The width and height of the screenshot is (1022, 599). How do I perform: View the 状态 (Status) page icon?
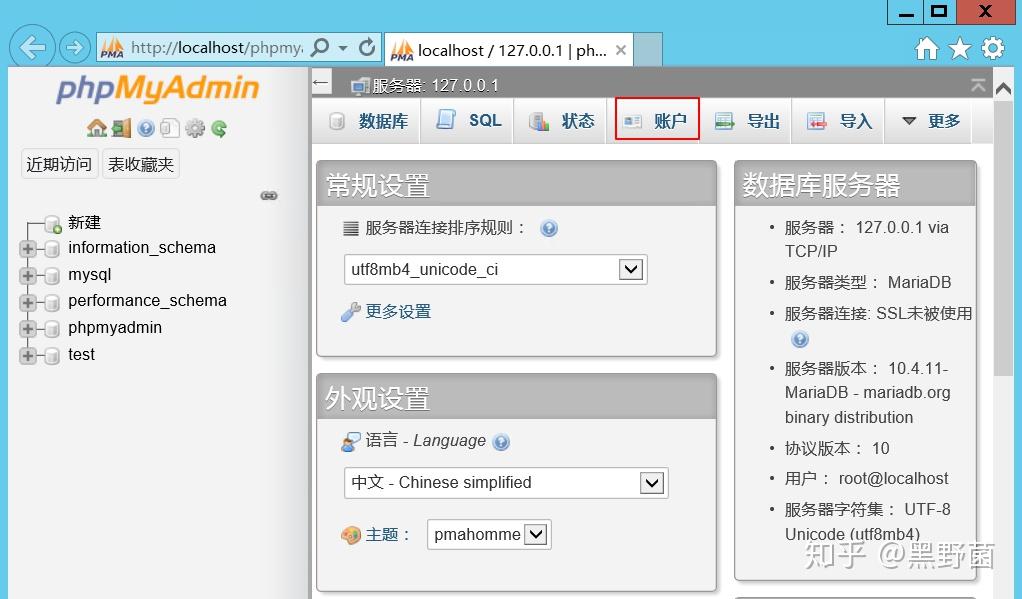coord(539,120)
